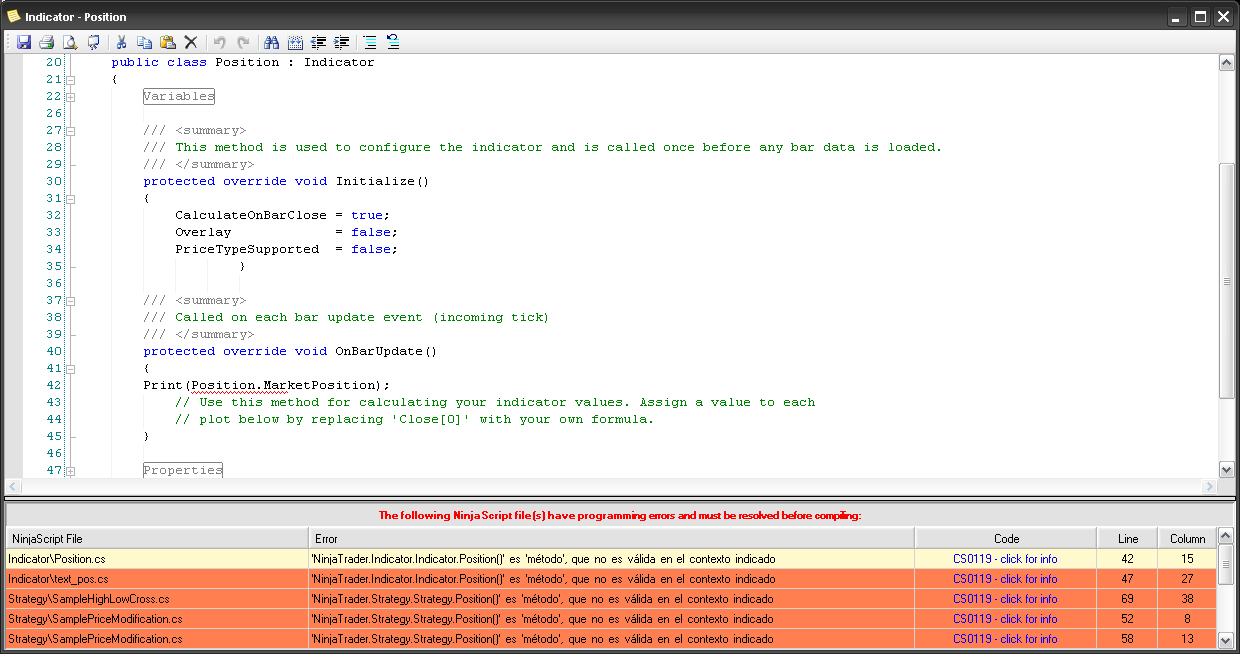Open CS0119 info link for text_pos.cs

point(1005,579)
